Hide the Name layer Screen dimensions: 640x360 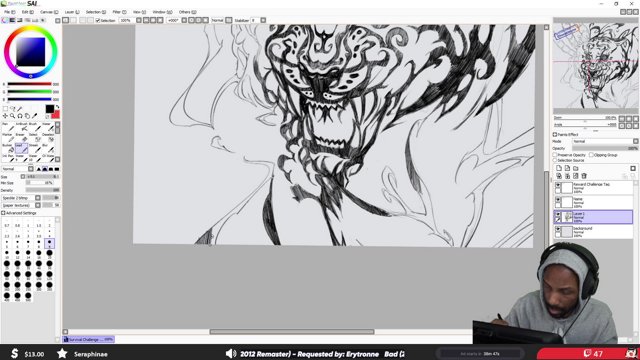pyautogui.click(x=558, y=199)
